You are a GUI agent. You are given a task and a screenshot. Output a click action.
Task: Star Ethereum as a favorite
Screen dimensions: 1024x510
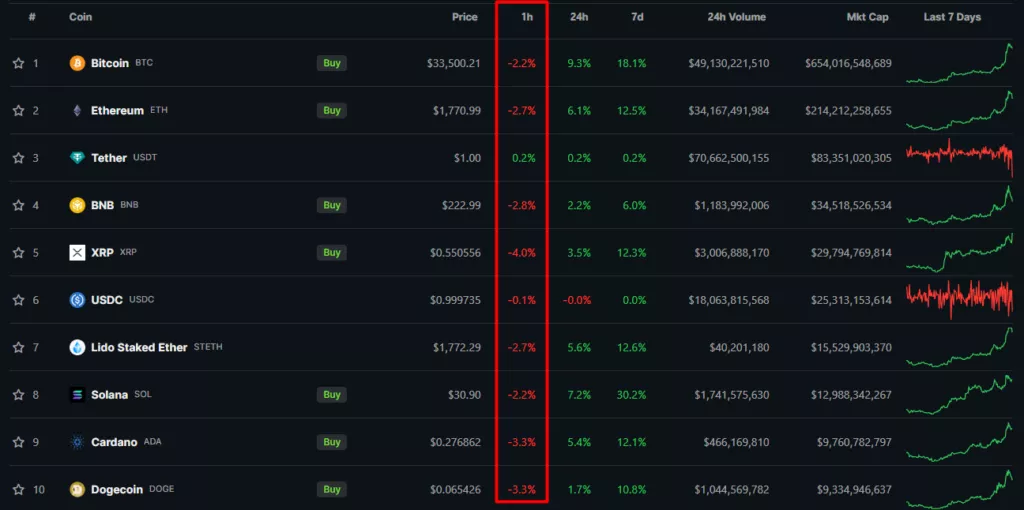coord(18,110)
